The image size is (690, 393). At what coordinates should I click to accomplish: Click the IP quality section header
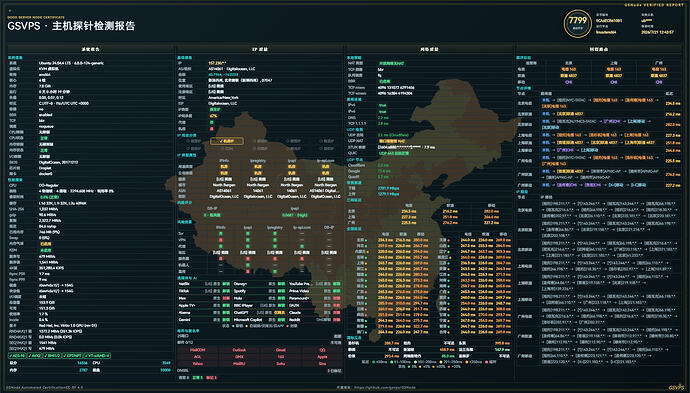click(x=260, y=49)
